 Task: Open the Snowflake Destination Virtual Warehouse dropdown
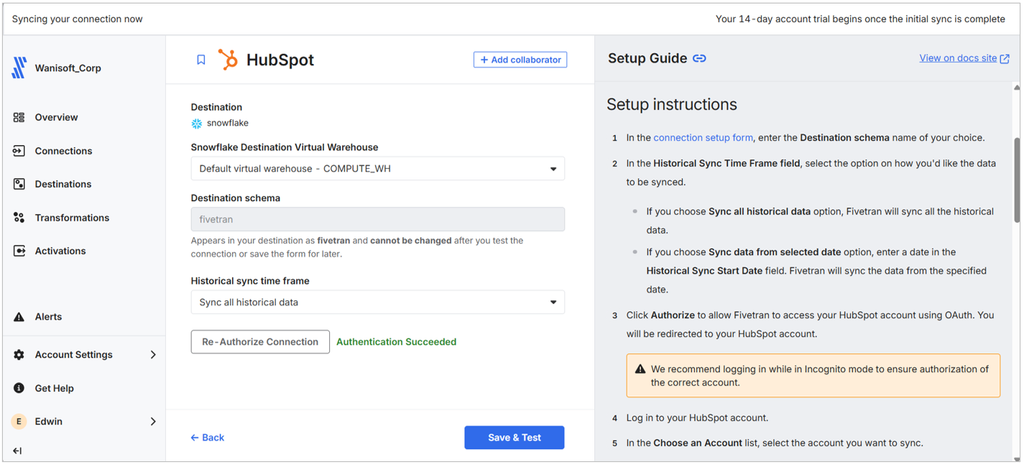coord(377,169)
